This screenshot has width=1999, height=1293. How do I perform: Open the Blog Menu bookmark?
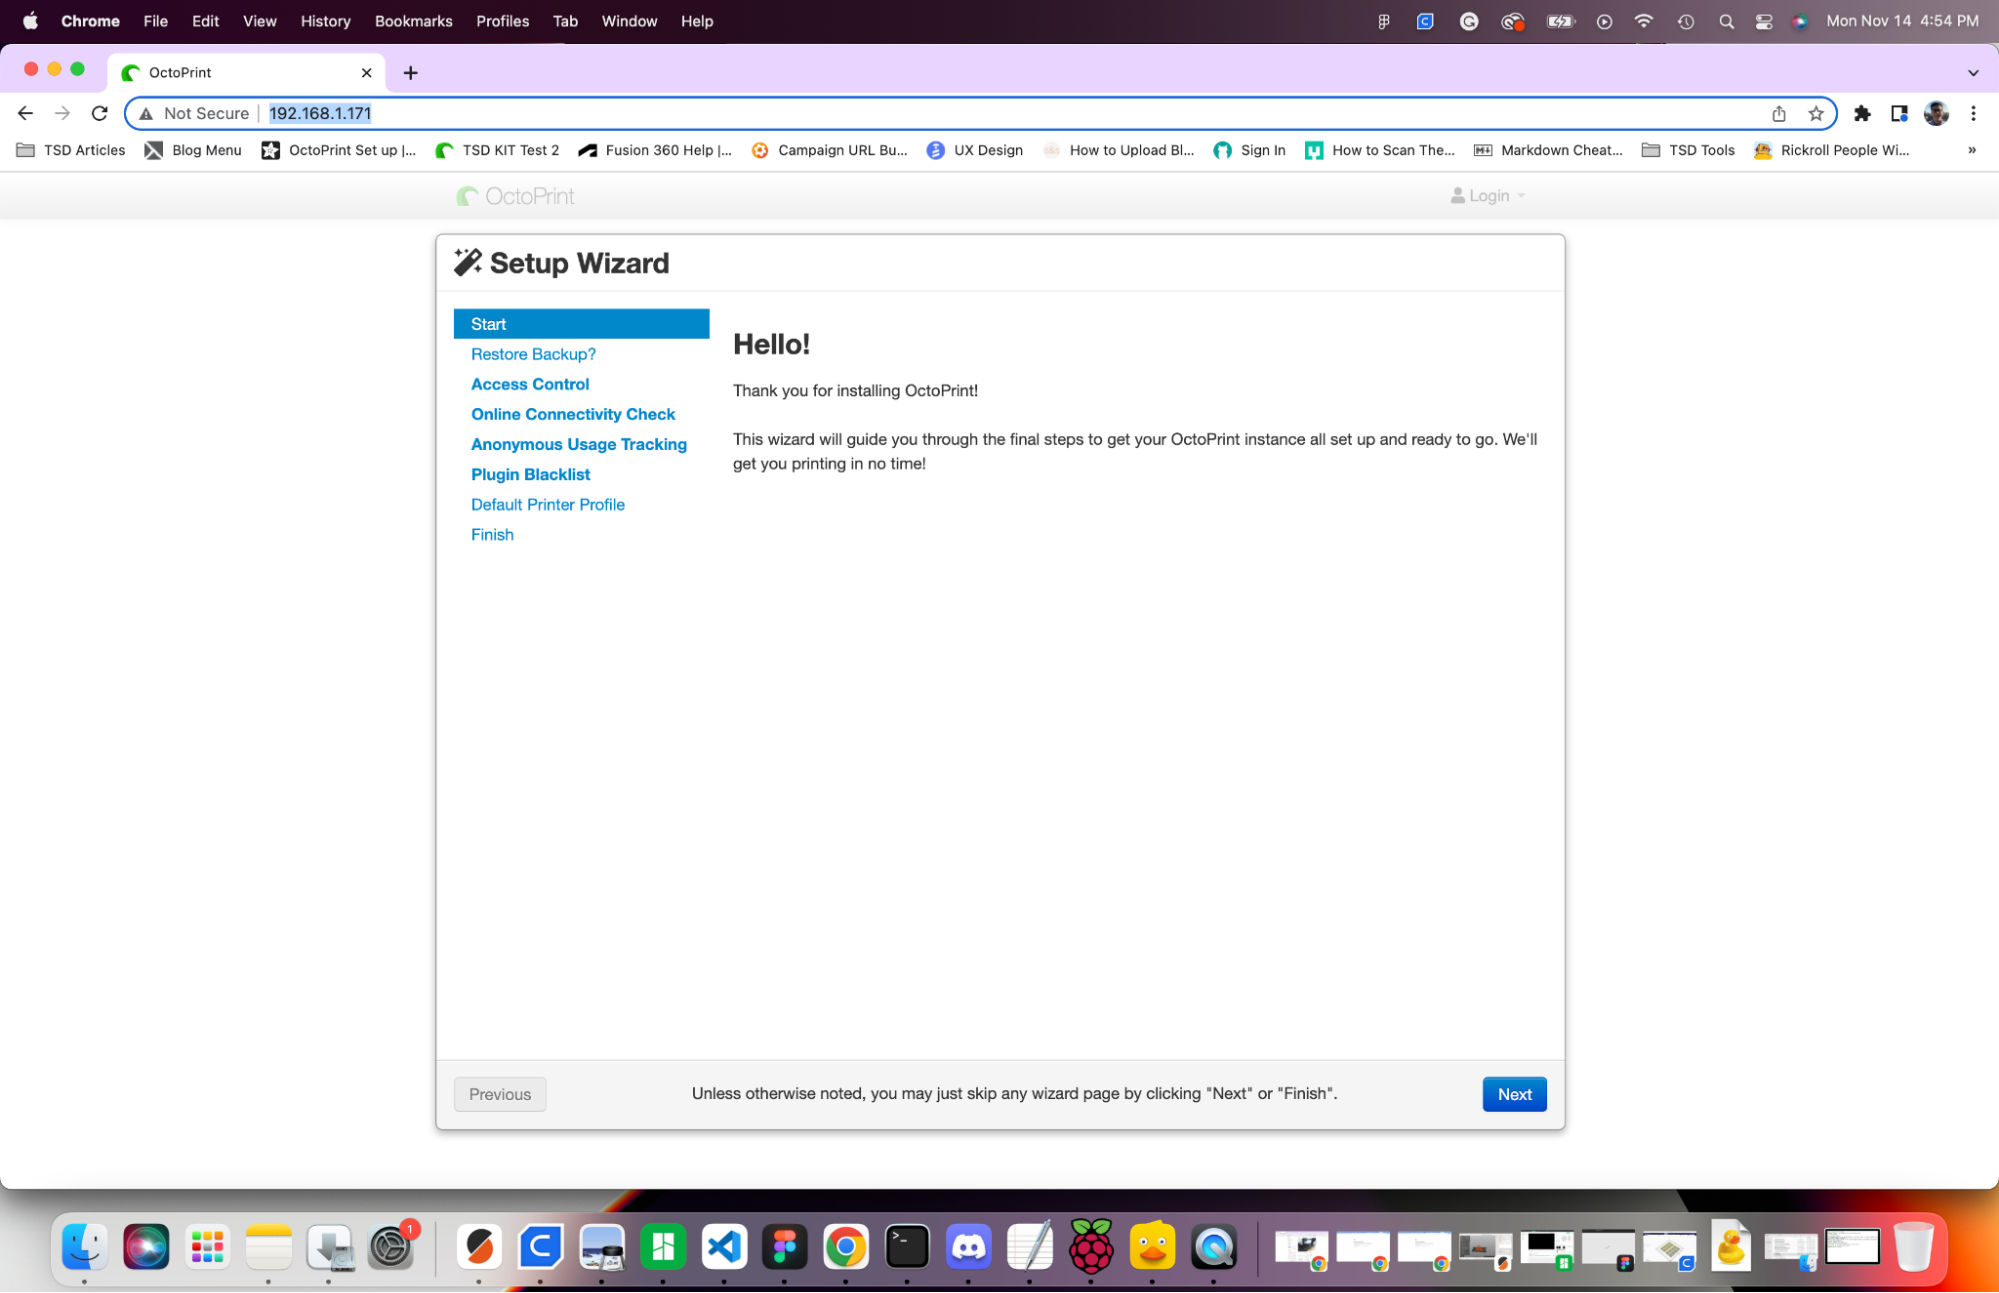coord(193,150)
